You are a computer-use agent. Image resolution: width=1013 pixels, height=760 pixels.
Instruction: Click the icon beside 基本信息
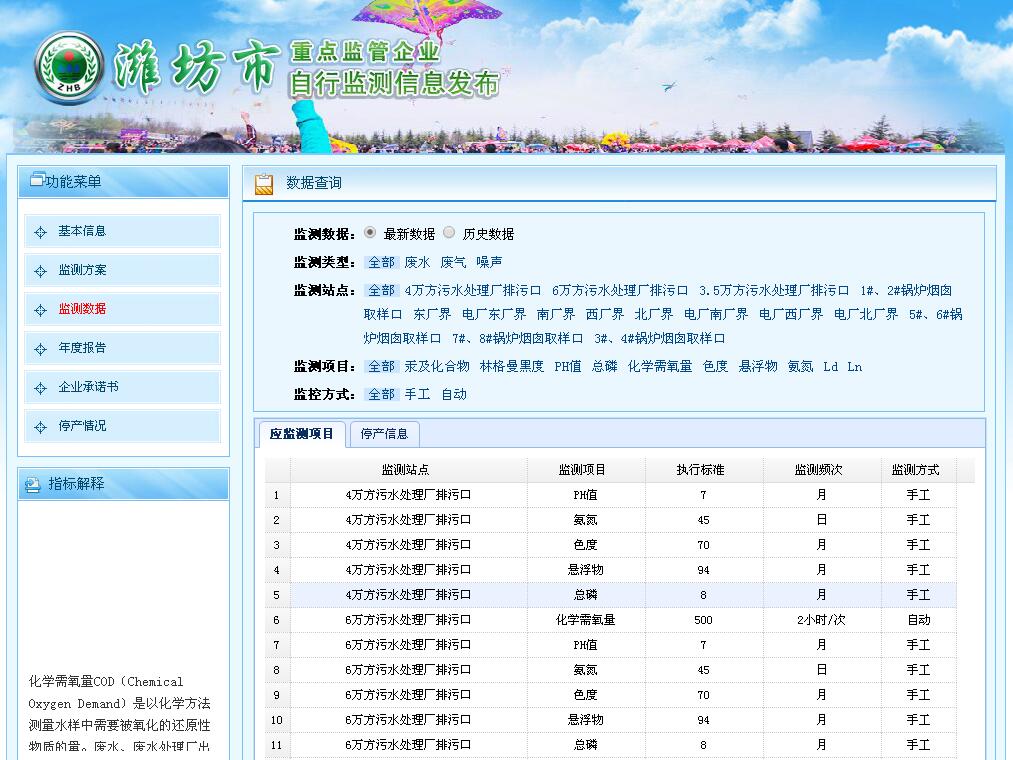pyautogui.click(x=40, y=232)
